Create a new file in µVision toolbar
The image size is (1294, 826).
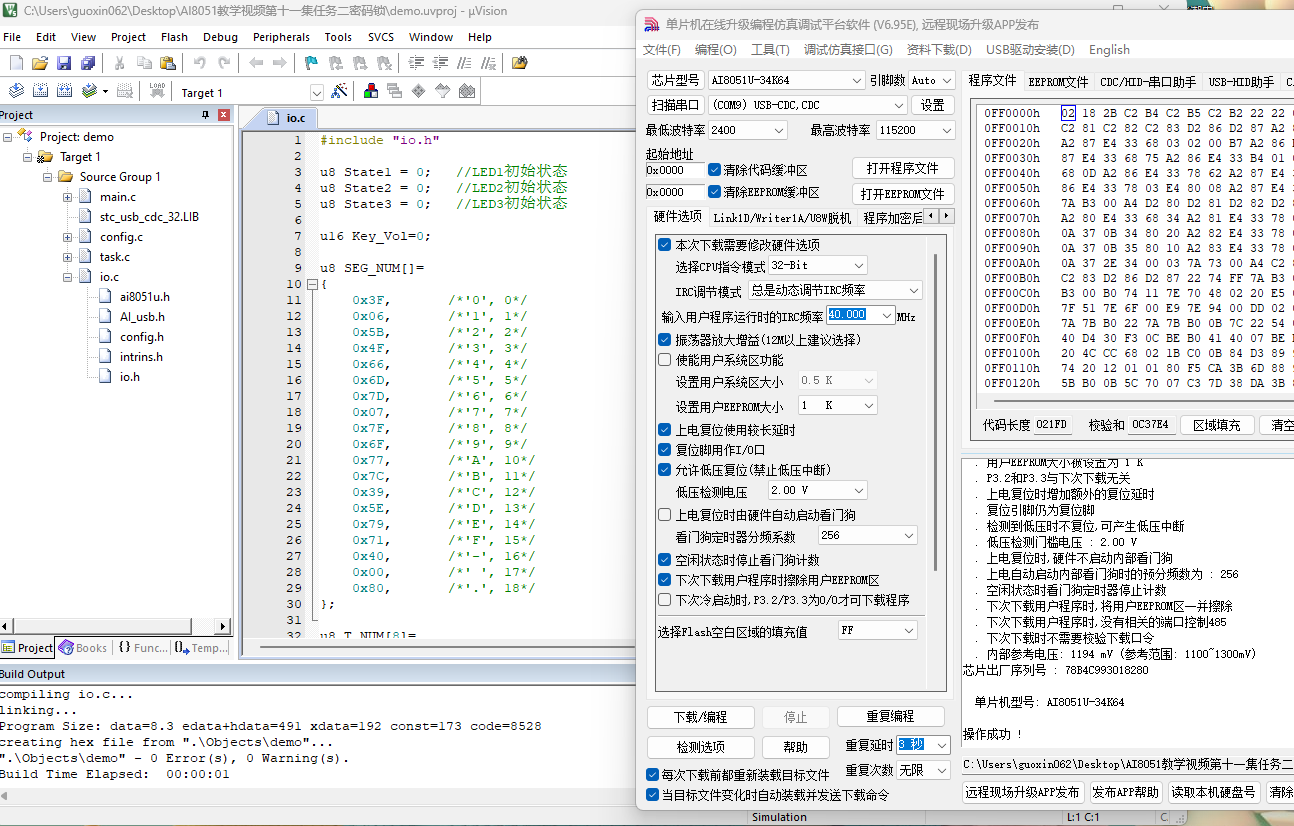coord(15,63)
